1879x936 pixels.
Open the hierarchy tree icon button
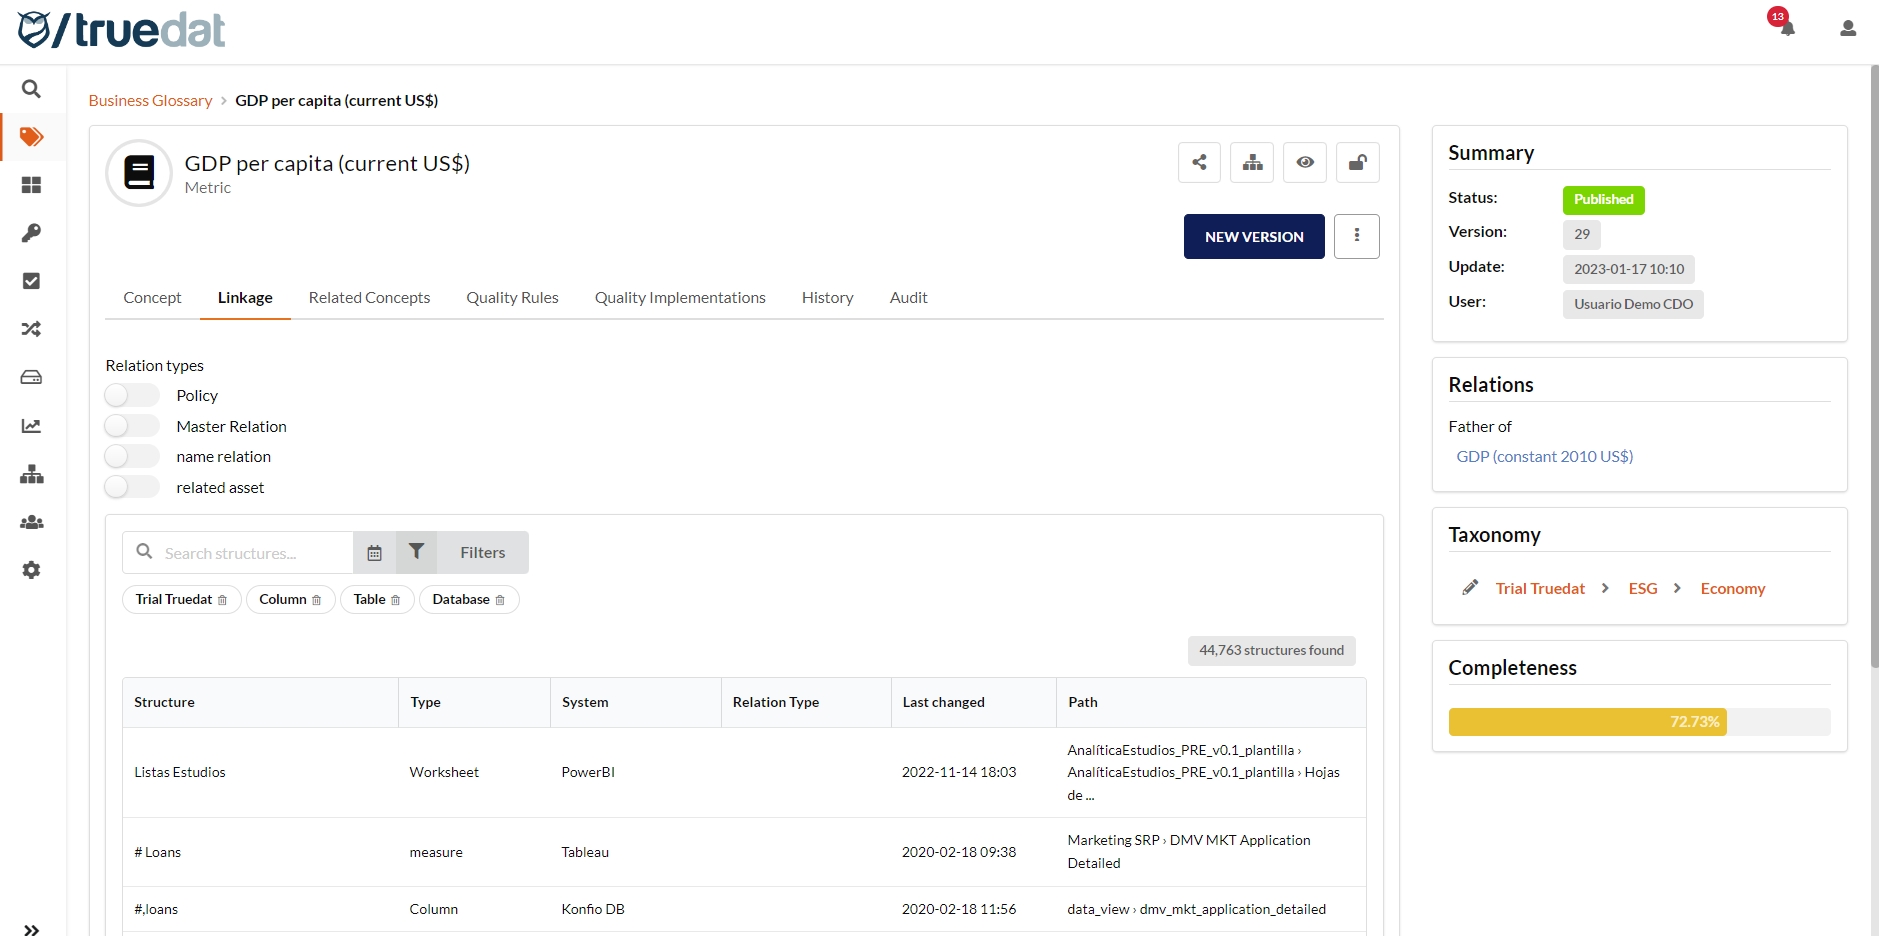[x=1252, y=162]
